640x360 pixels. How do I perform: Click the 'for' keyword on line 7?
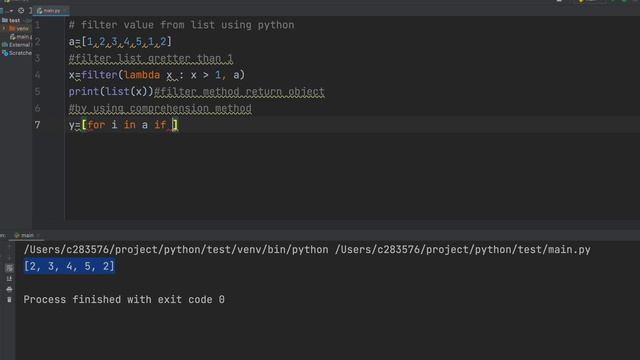click(96, 125)
